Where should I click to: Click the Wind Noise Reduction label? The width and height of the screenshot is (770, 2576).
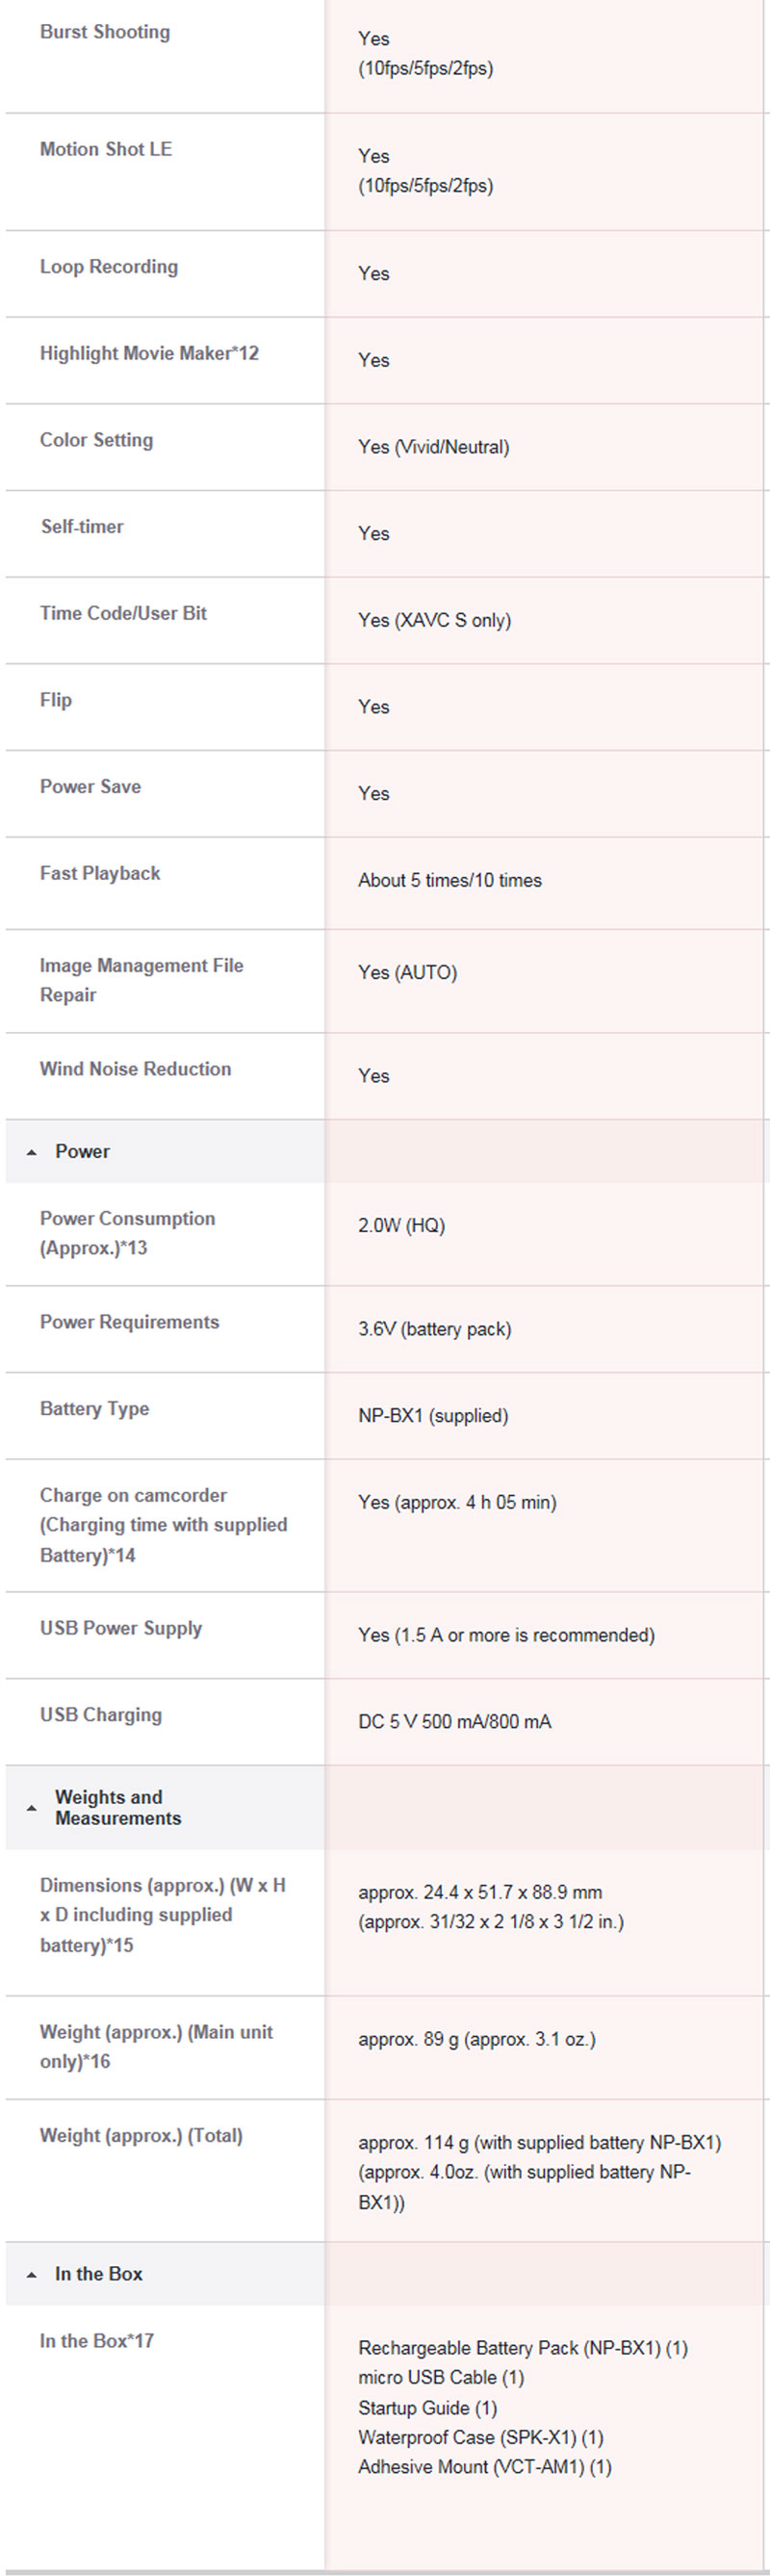135,1069
